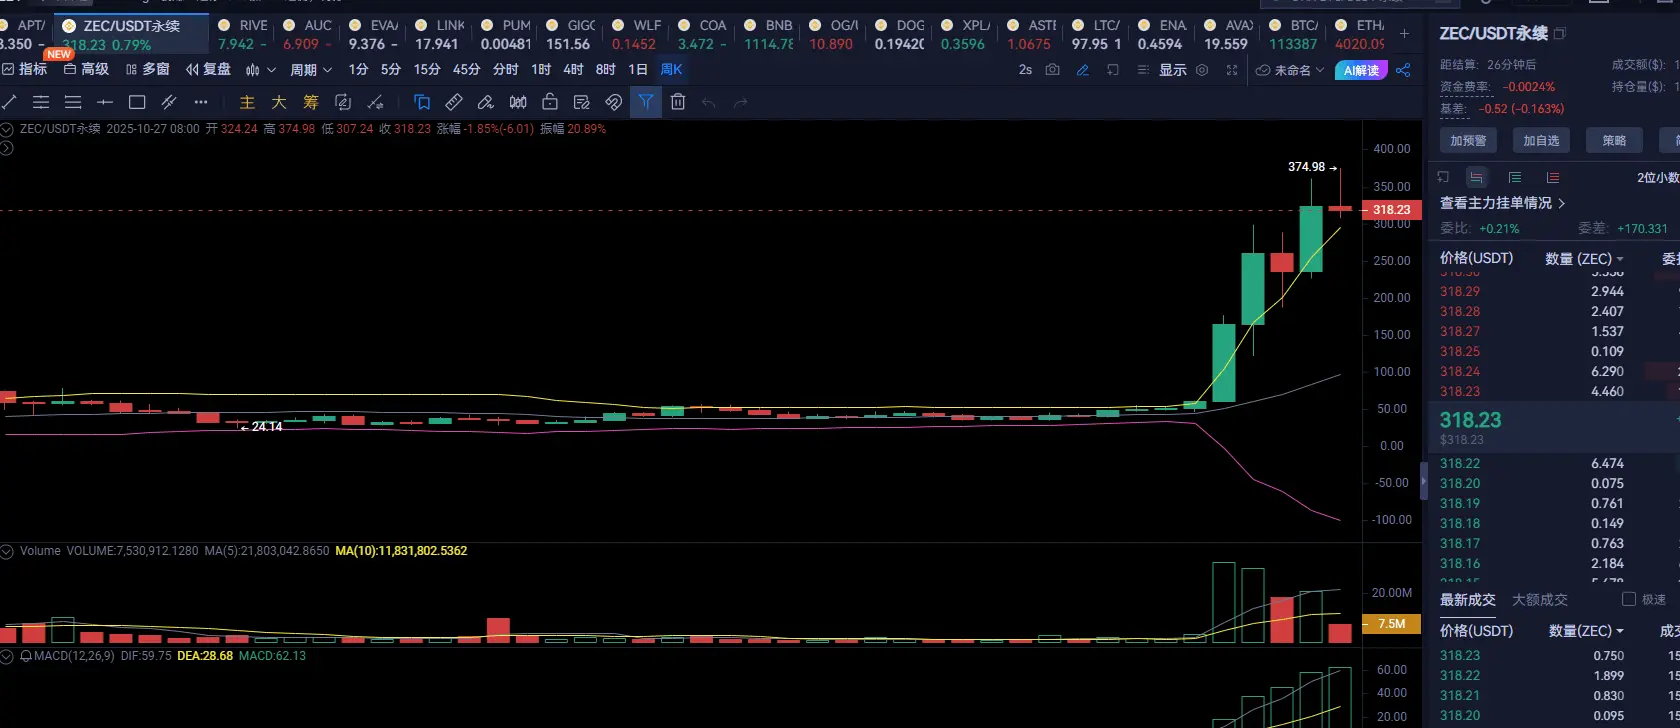The width and height of the screenshot is (1680, 728).
Task: Select the BTC symbol tab
Action: coord(1293,34)
